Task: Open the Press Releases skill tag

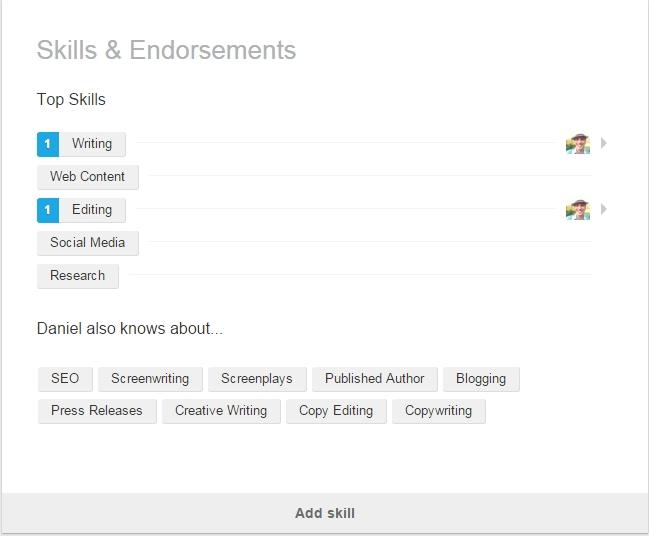Action: (97, 411)
